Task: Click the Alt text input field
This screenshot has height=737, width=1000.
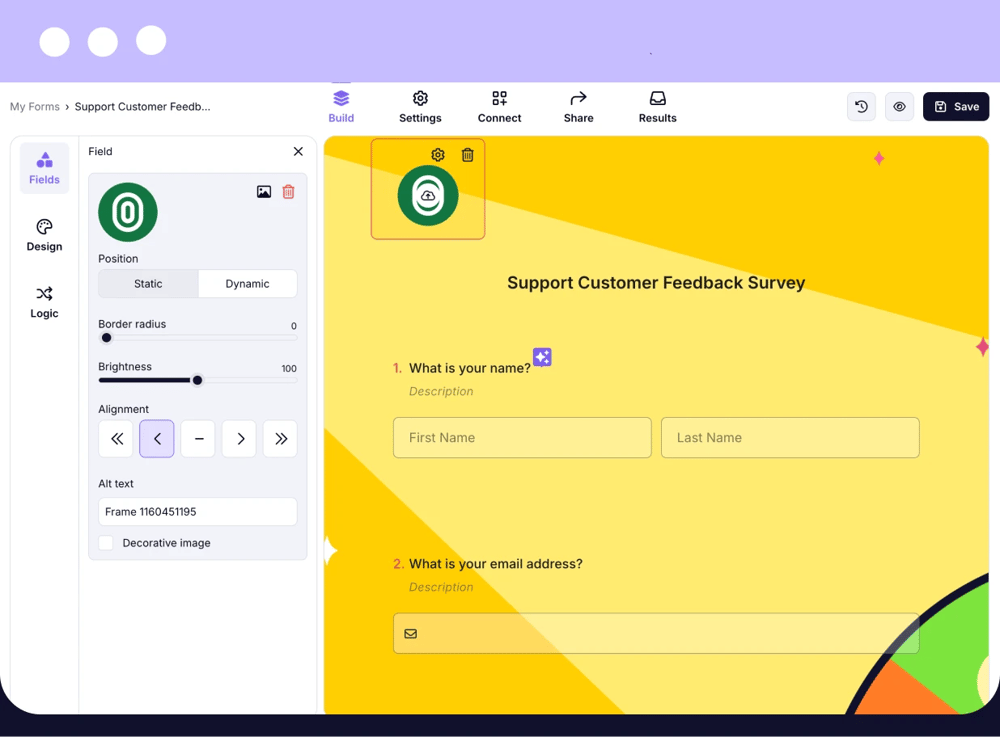Action: (x=197, y=511)
